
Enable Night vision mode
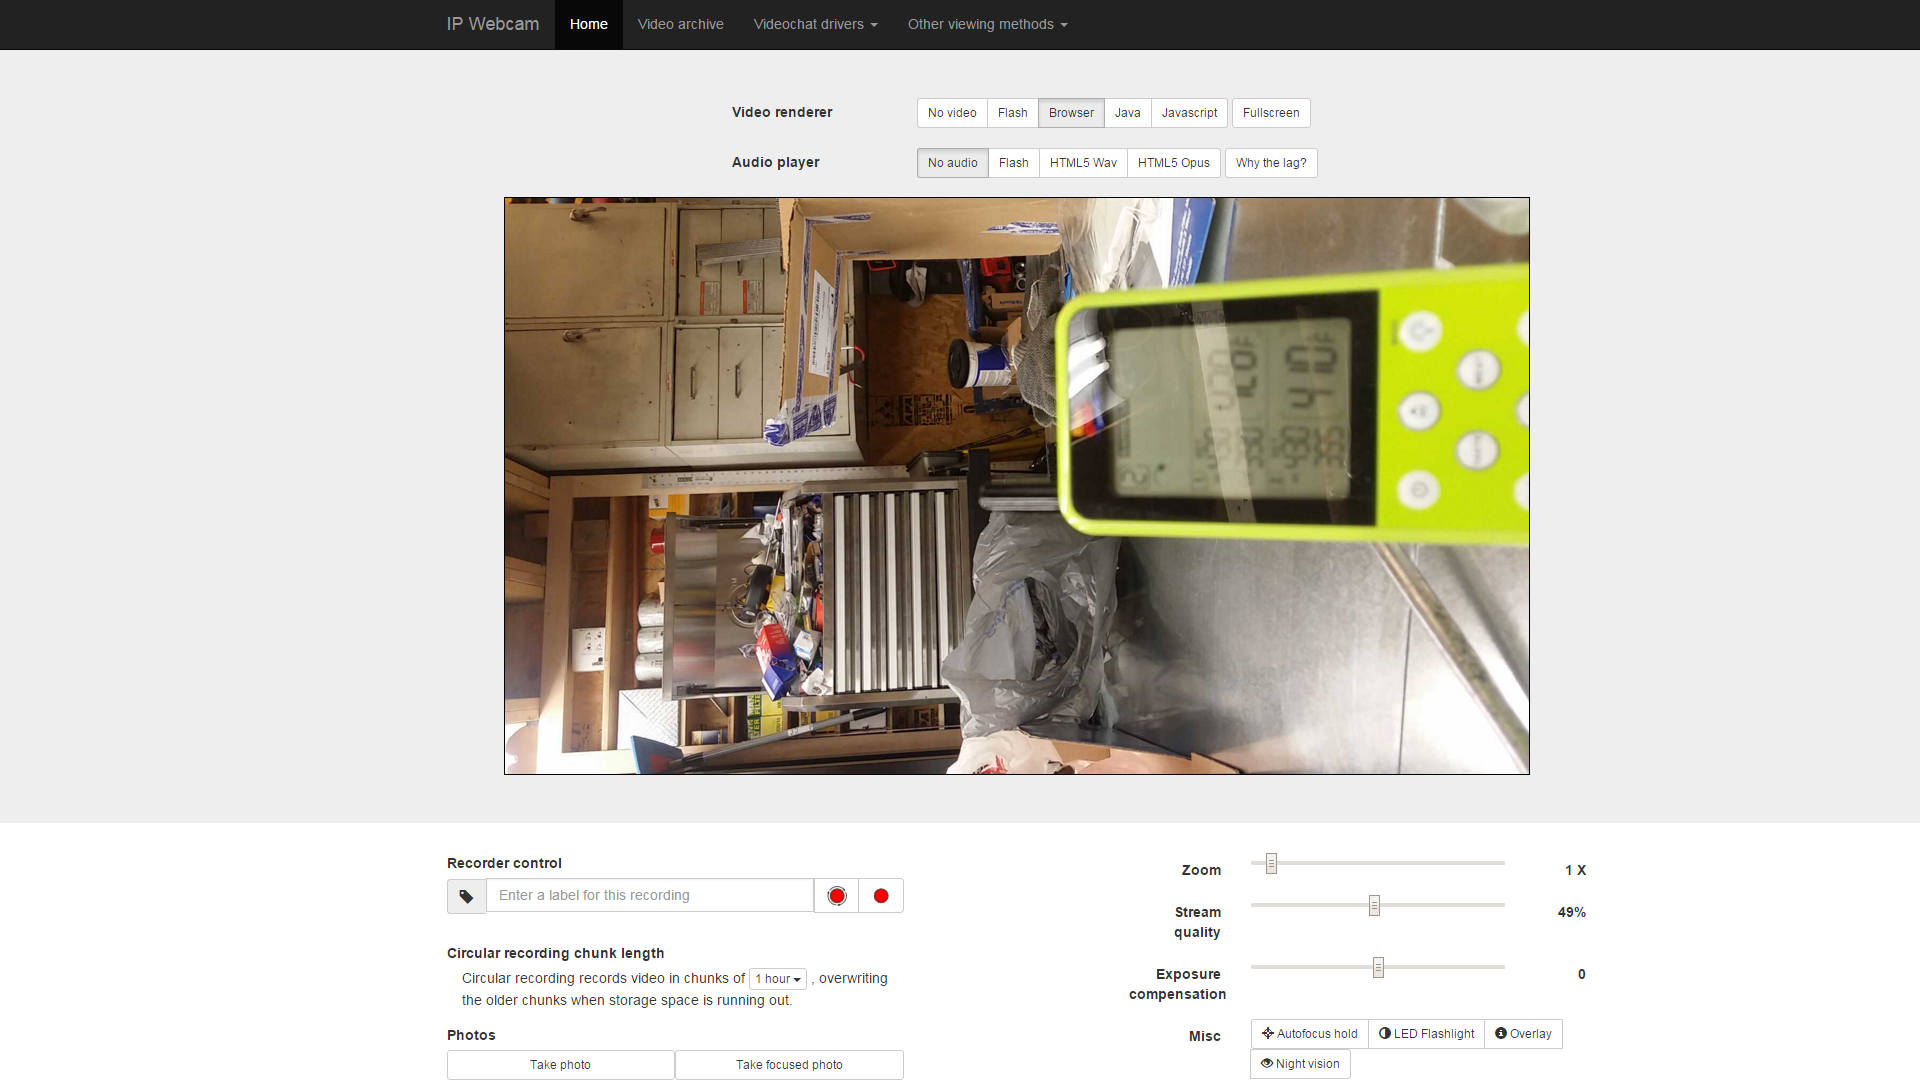[1300, 1064]
